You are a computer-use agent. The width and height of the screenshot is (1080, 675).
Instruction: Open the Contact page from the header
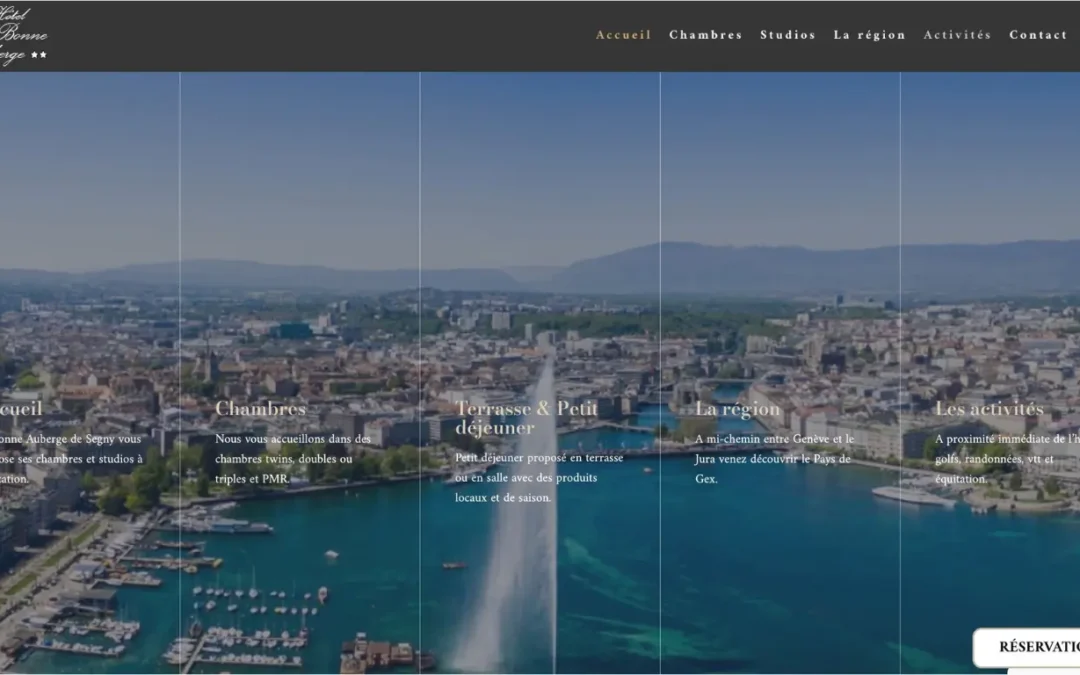click(x=1037, y=35)
